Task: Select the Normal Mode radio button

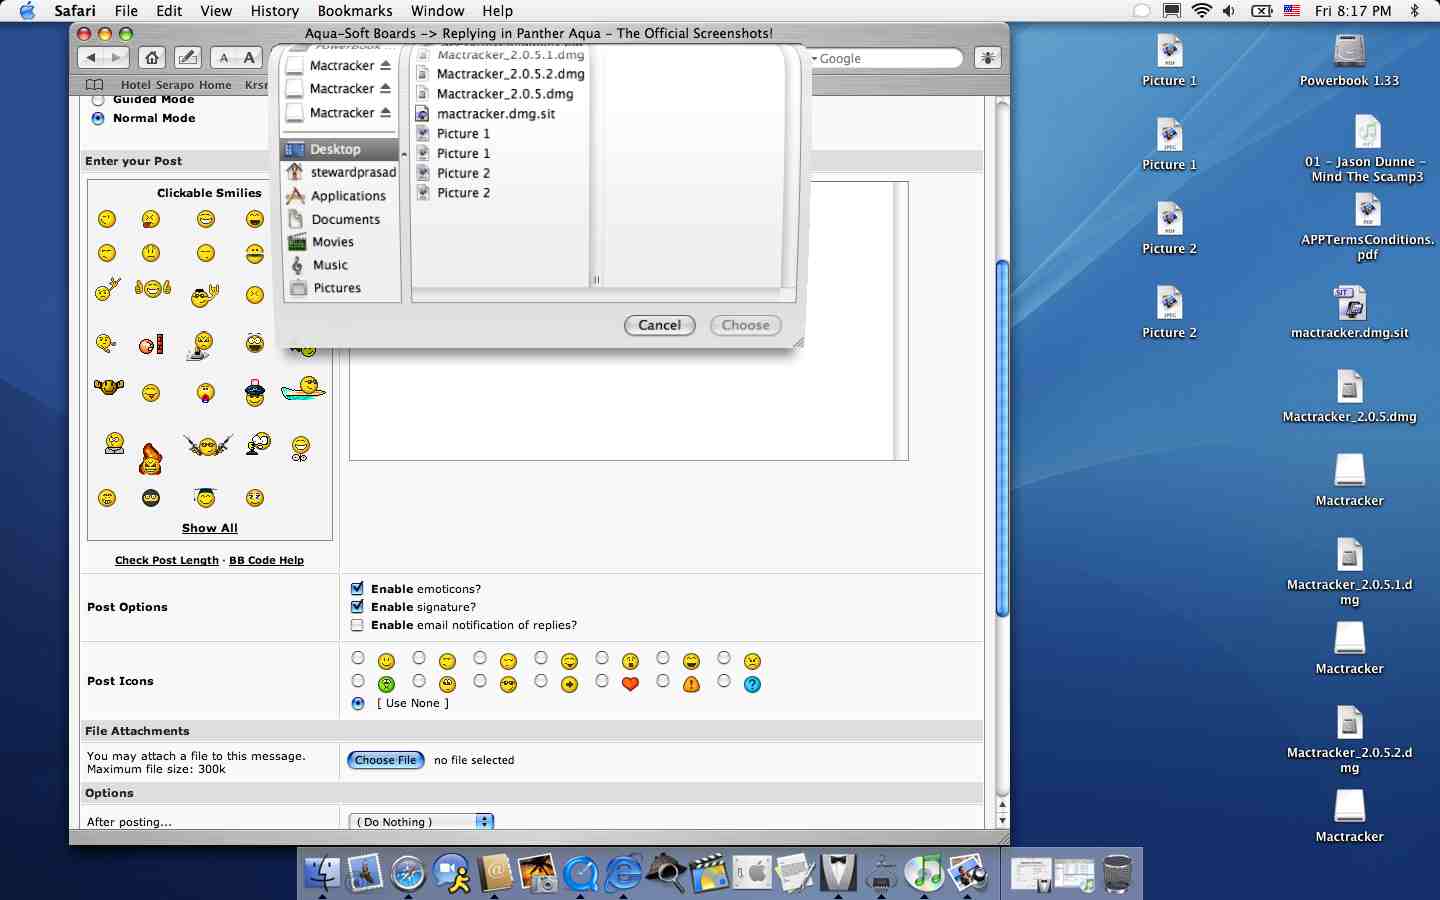Action: click(98, 118)
